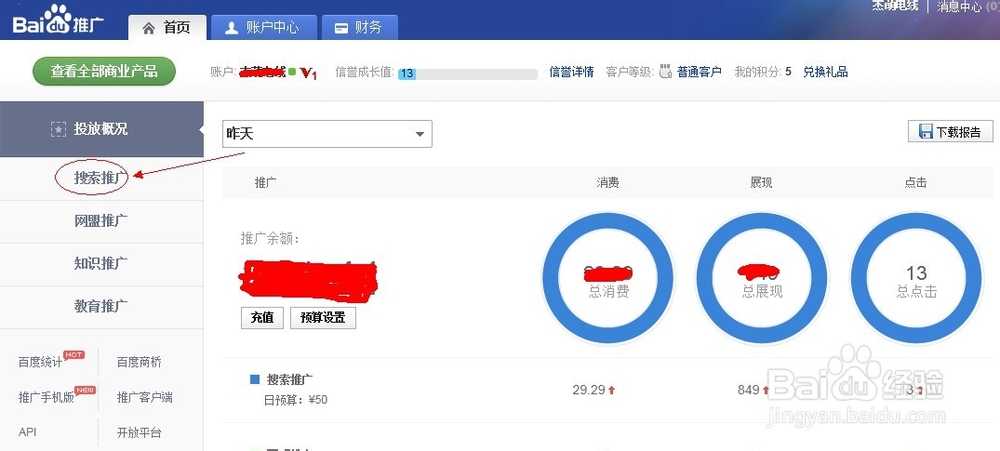Click the 推广 column header
Image resolution: width=1000 pixels, height=451 pixels.
266,183
